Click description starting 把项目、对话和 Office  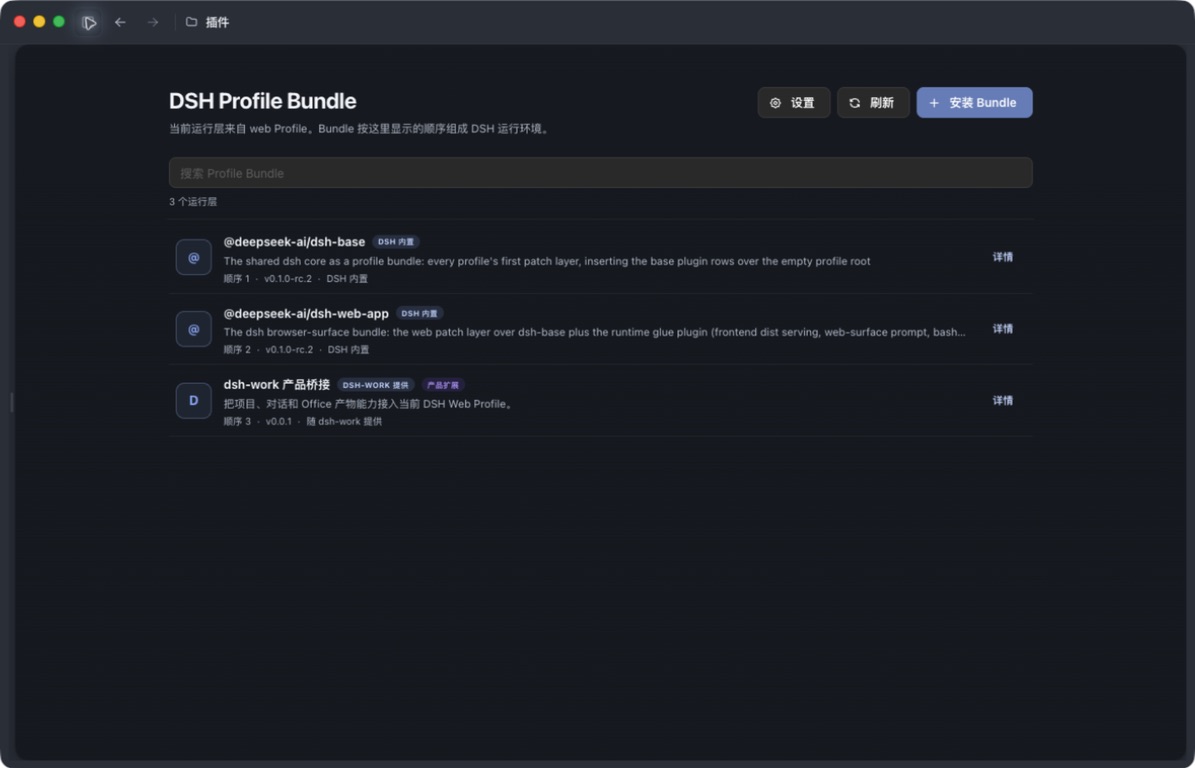click(x=370, y=404)
